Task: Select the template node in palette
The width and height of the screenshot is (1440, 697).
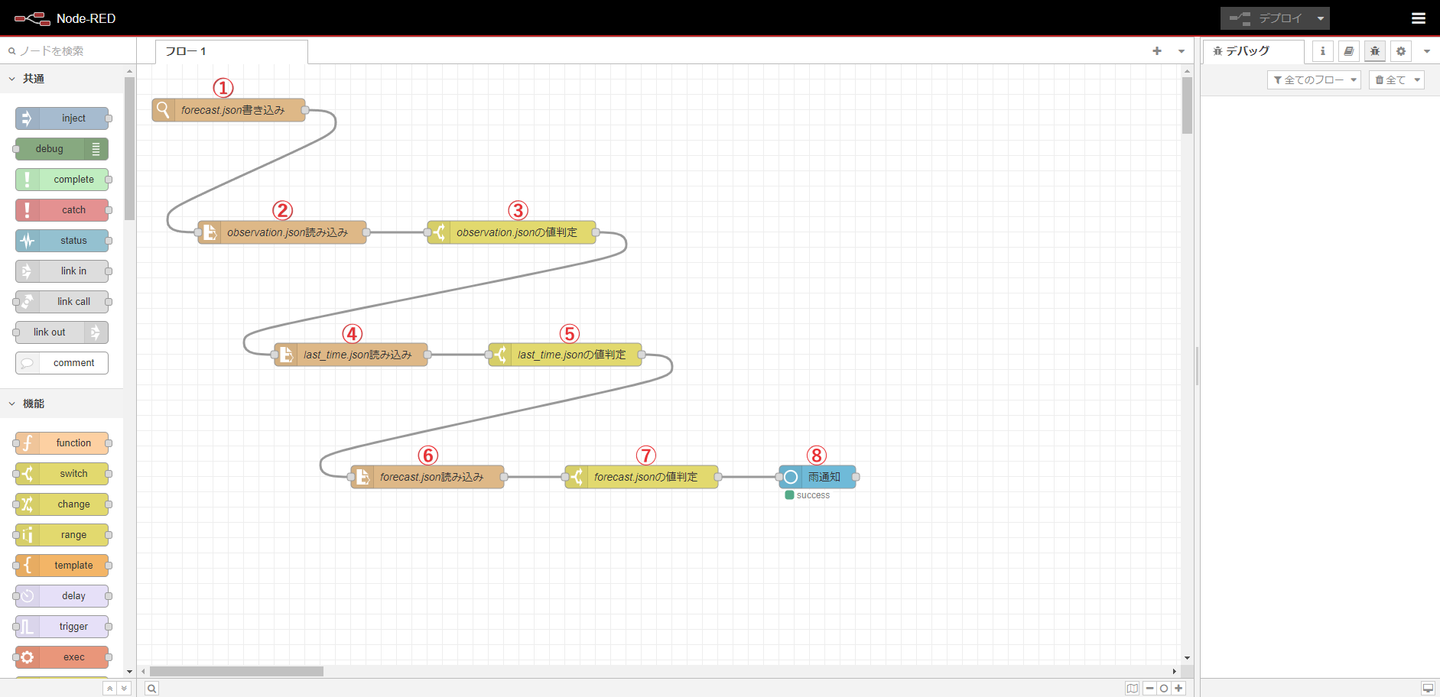Action: click(x=62, y=565)
